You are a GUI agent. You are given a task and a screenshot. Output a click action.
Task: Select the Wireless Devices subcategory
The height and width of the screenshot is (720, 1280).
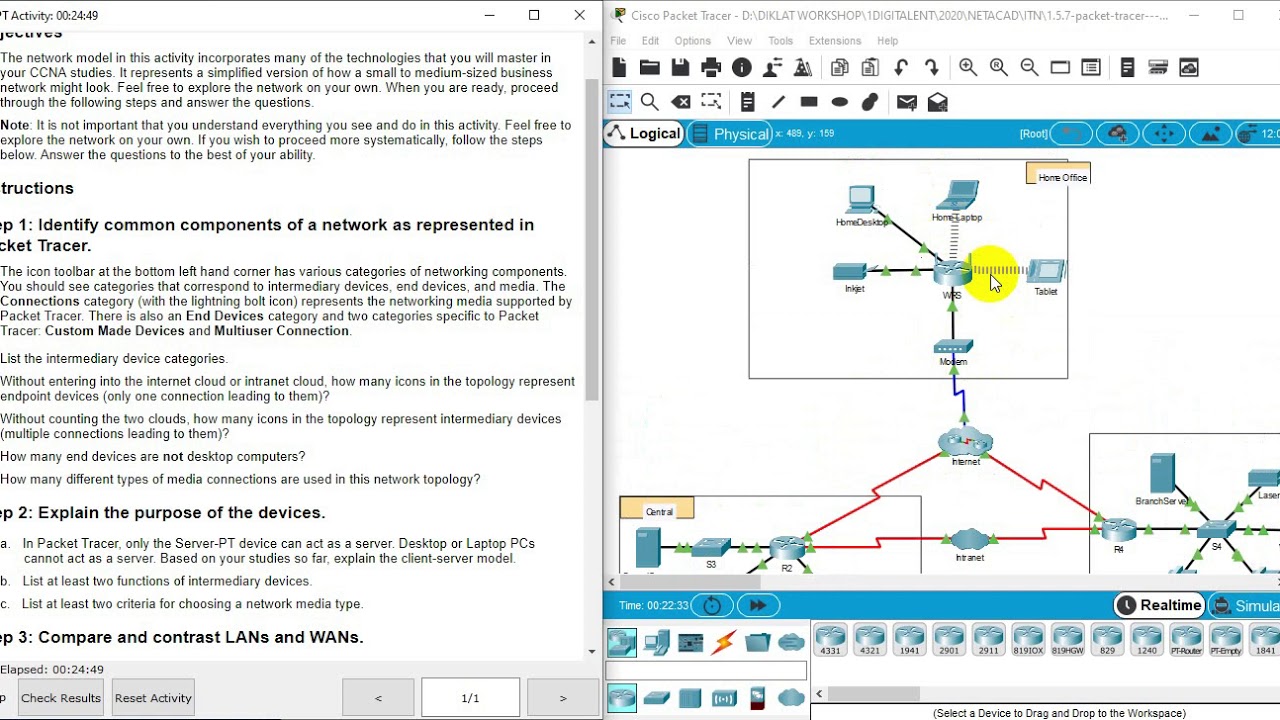pyautogui.click(x=723, y=698)
